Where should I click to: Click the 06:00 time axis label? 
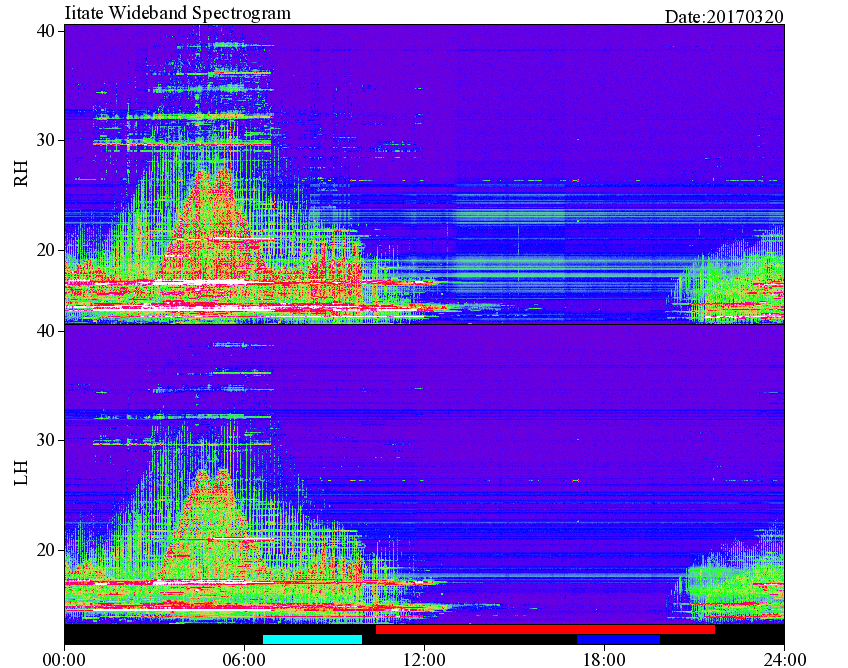pyautogui.click(x=244, y=659)
